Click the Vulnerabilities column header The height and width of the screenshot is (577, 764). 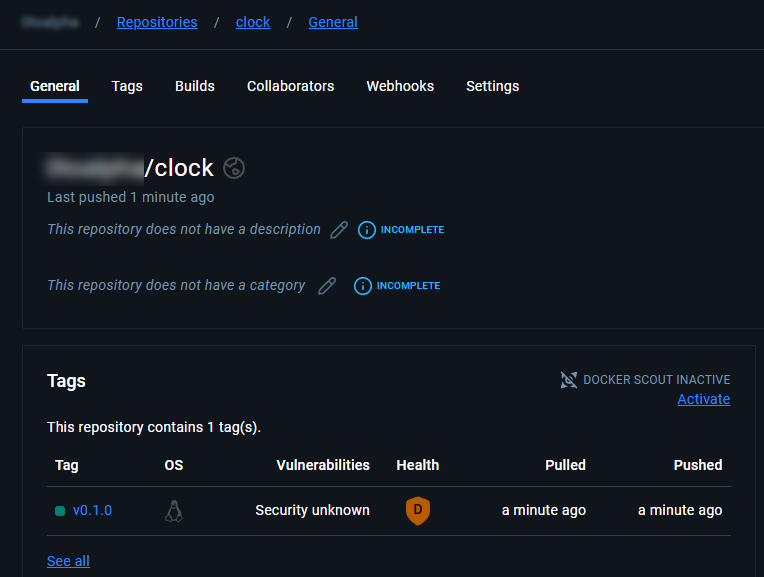(323, 465)
